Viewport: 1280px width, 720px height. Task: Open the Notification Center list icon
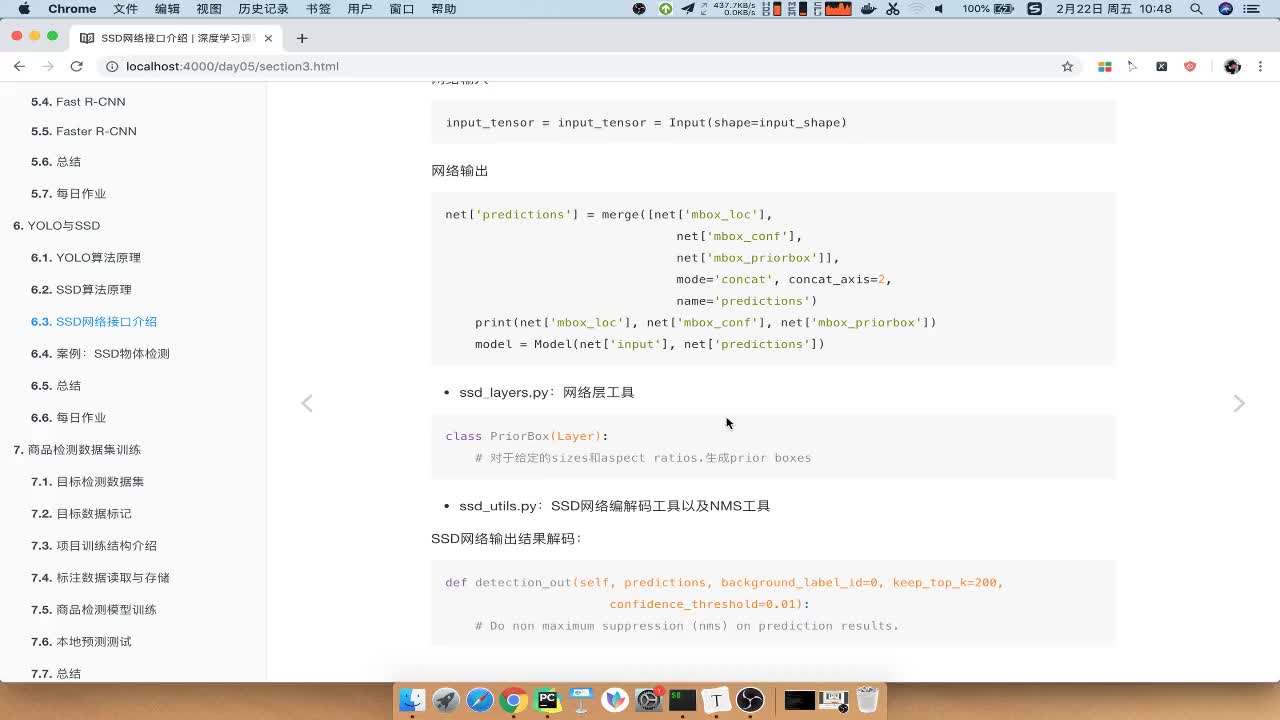(x=1253, y=9)
